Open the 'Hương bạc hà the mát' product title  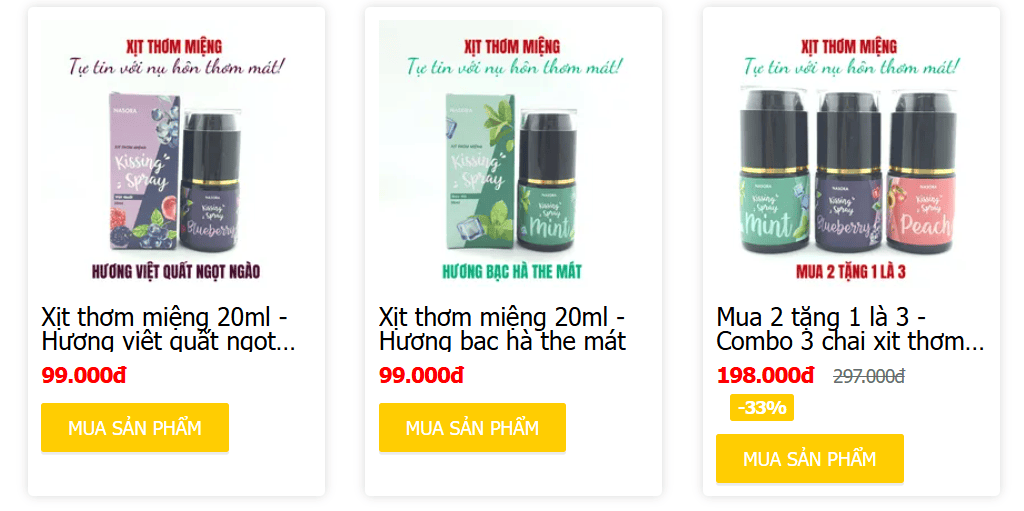click(x=502, y=329)
